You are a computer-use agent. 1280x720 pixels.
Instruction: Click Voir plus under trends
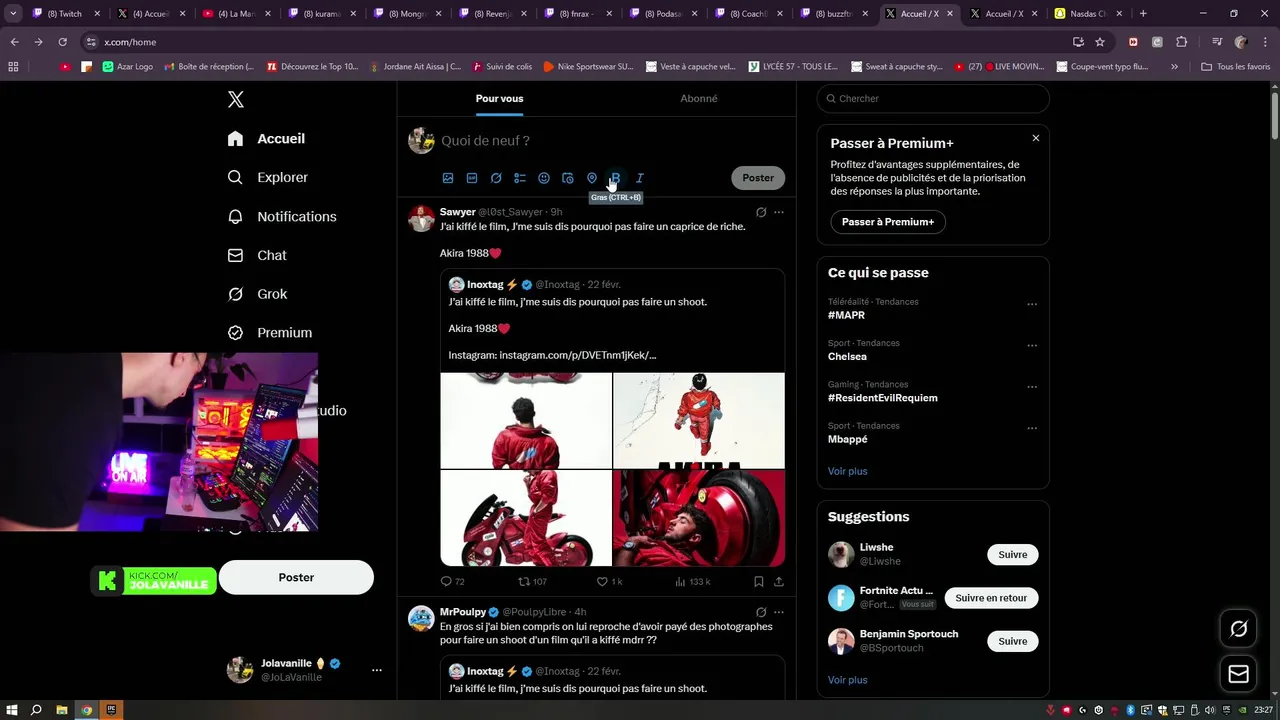[x=848, y=471]
